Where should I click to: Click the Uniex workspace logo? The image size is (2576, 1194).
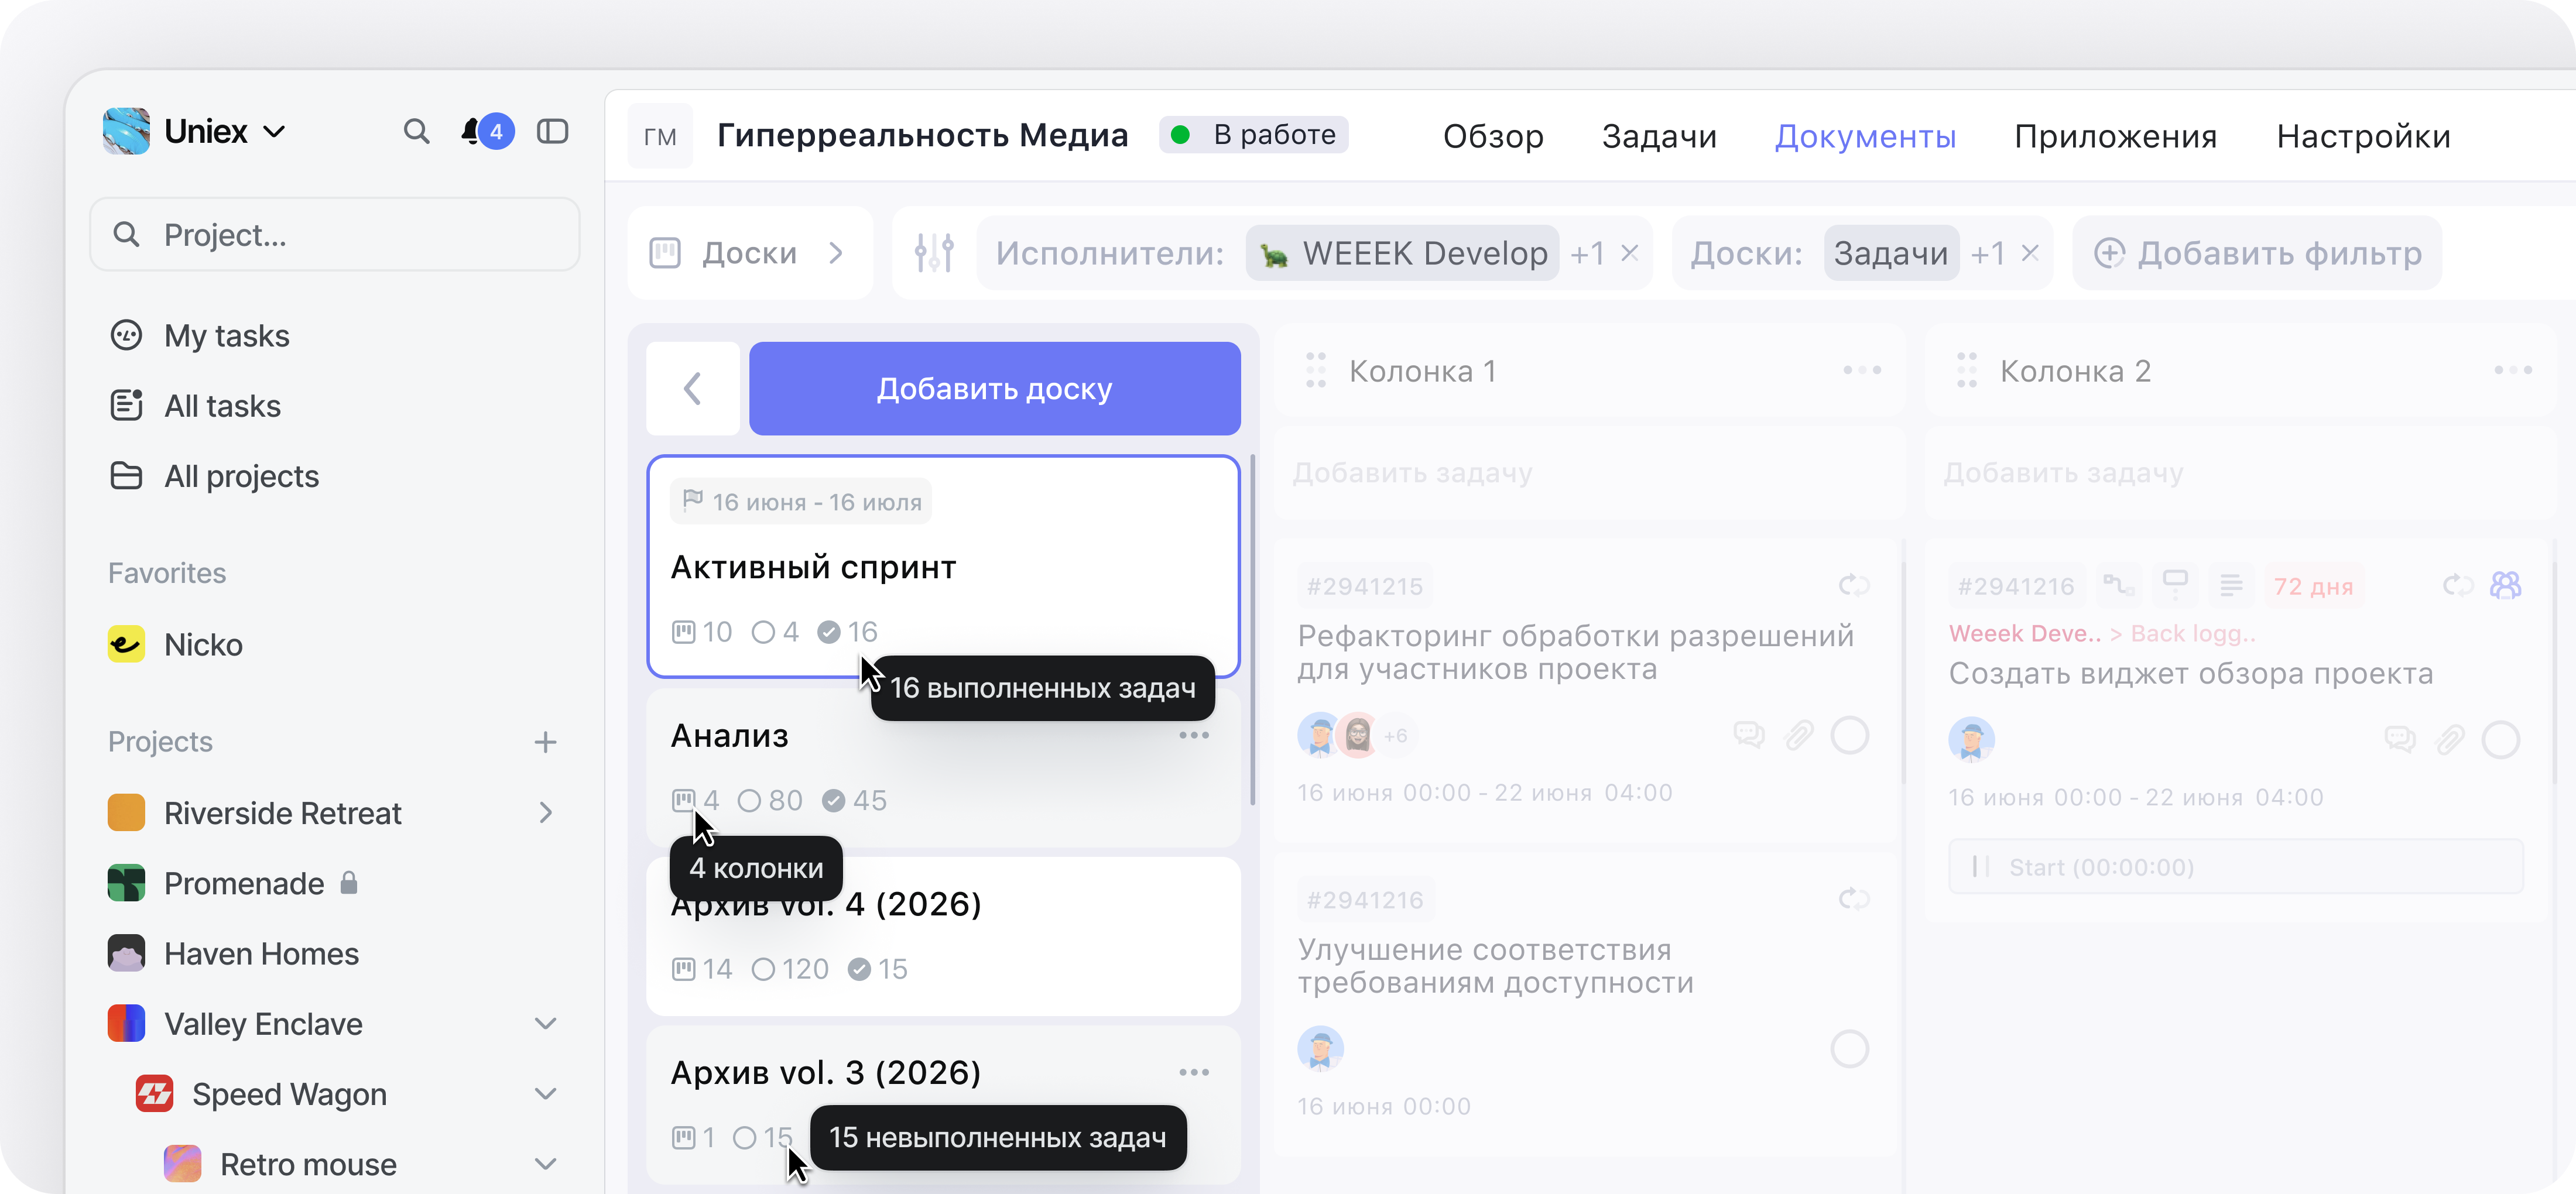pos(127,132)
